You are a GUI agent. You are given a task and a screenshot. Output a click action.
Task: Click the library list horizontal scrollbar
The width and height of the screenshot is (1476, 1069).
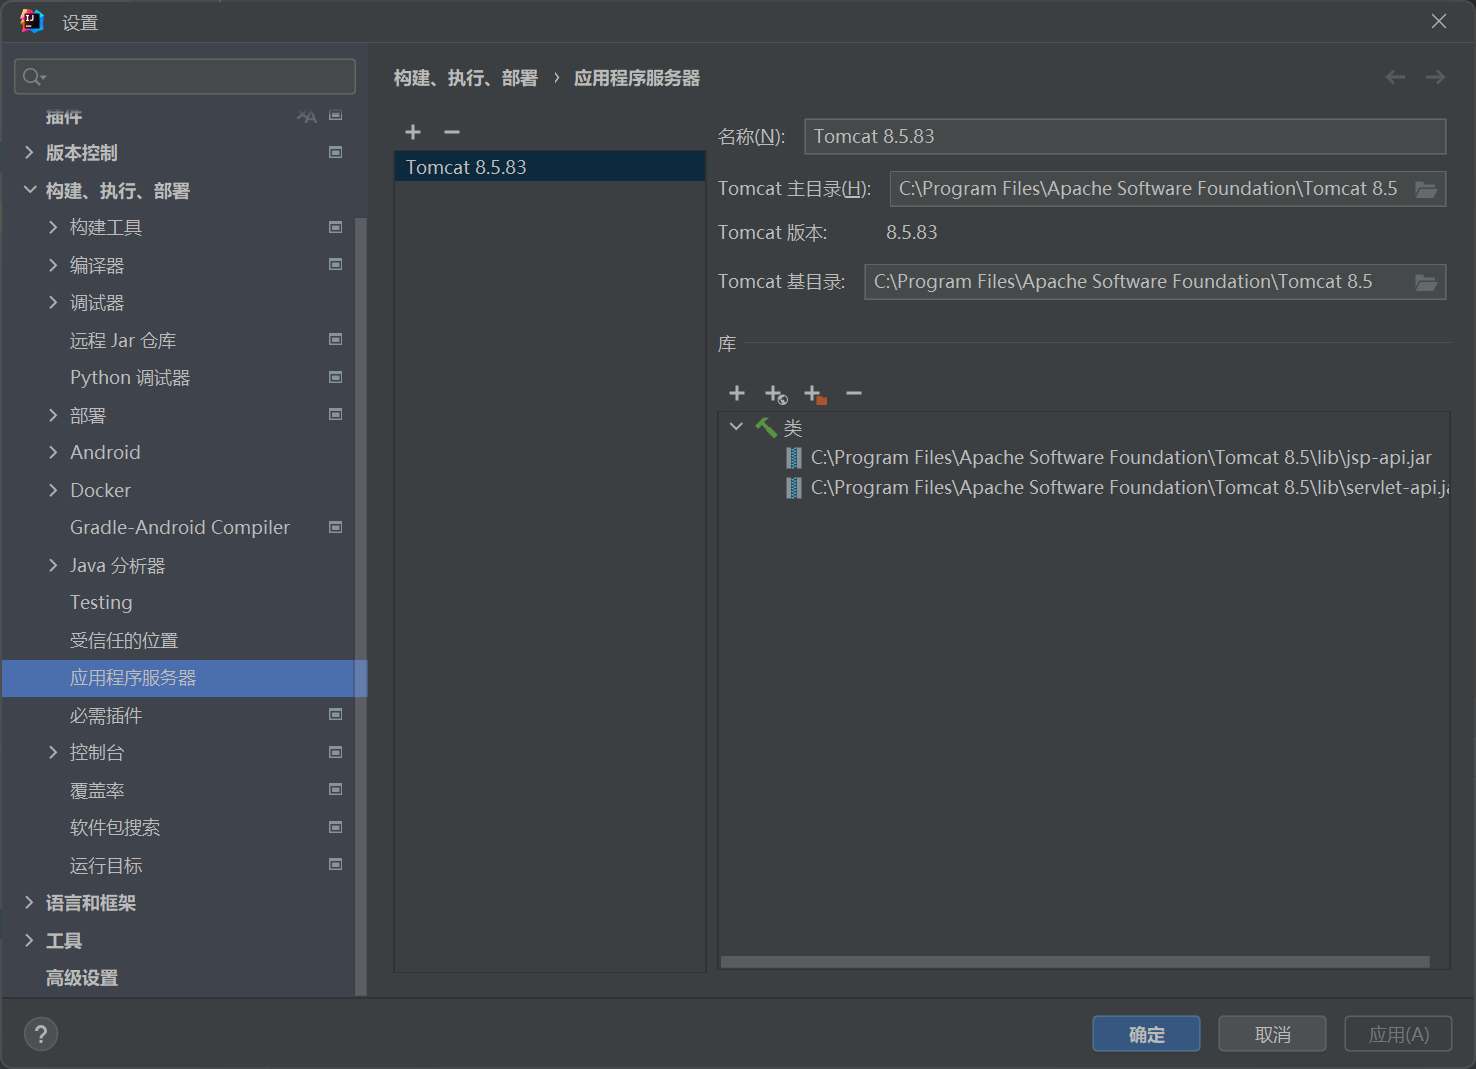click(x=1075, y=962)
